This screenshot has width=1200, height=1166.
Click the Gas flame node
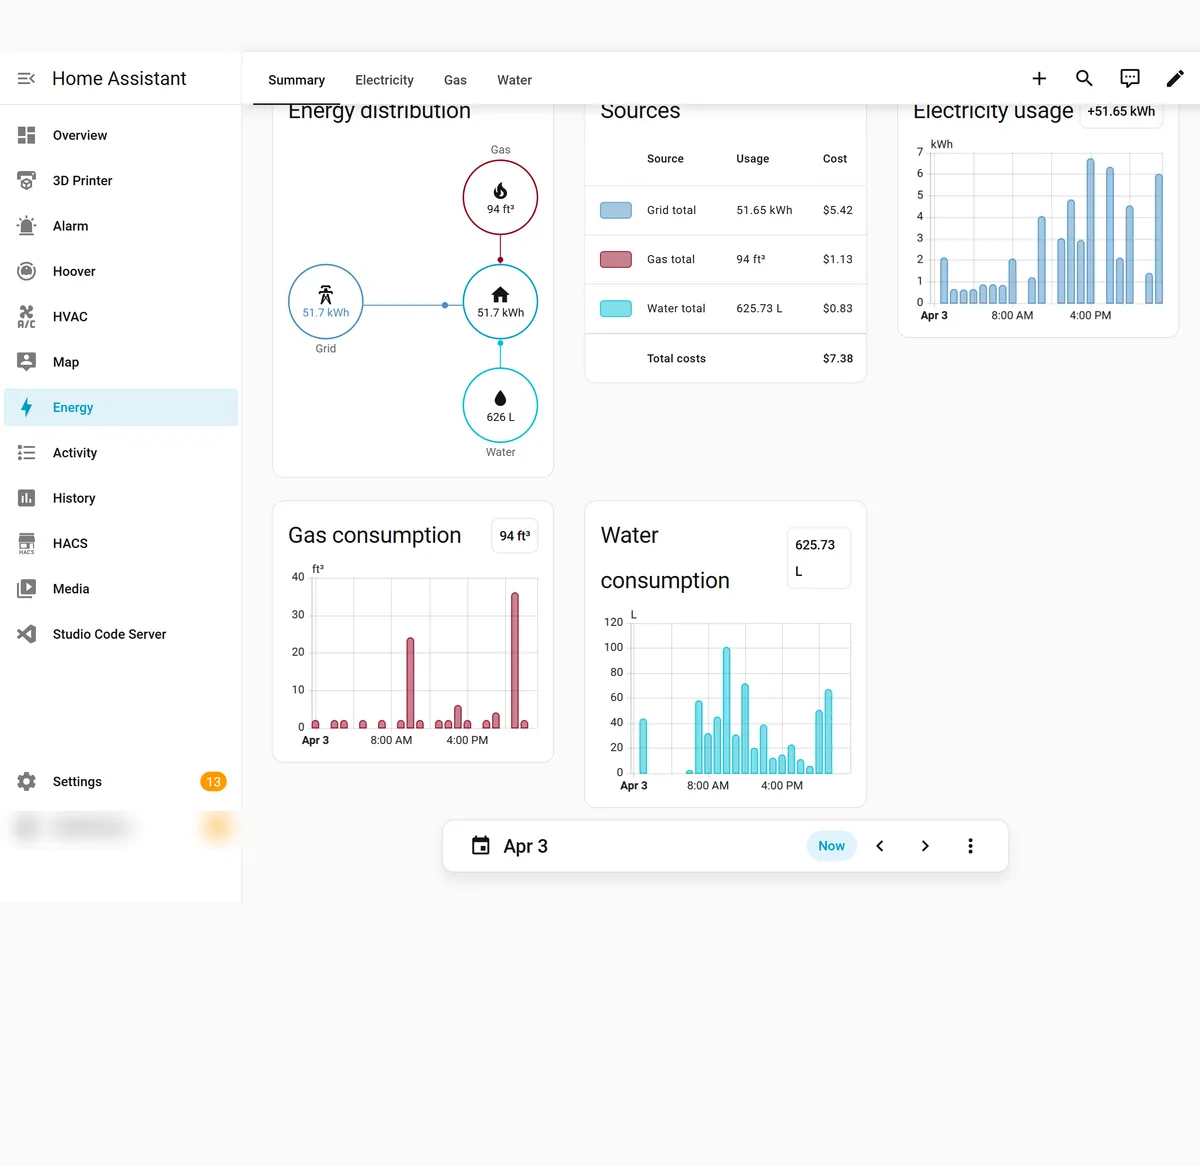[x=500, y=197]
